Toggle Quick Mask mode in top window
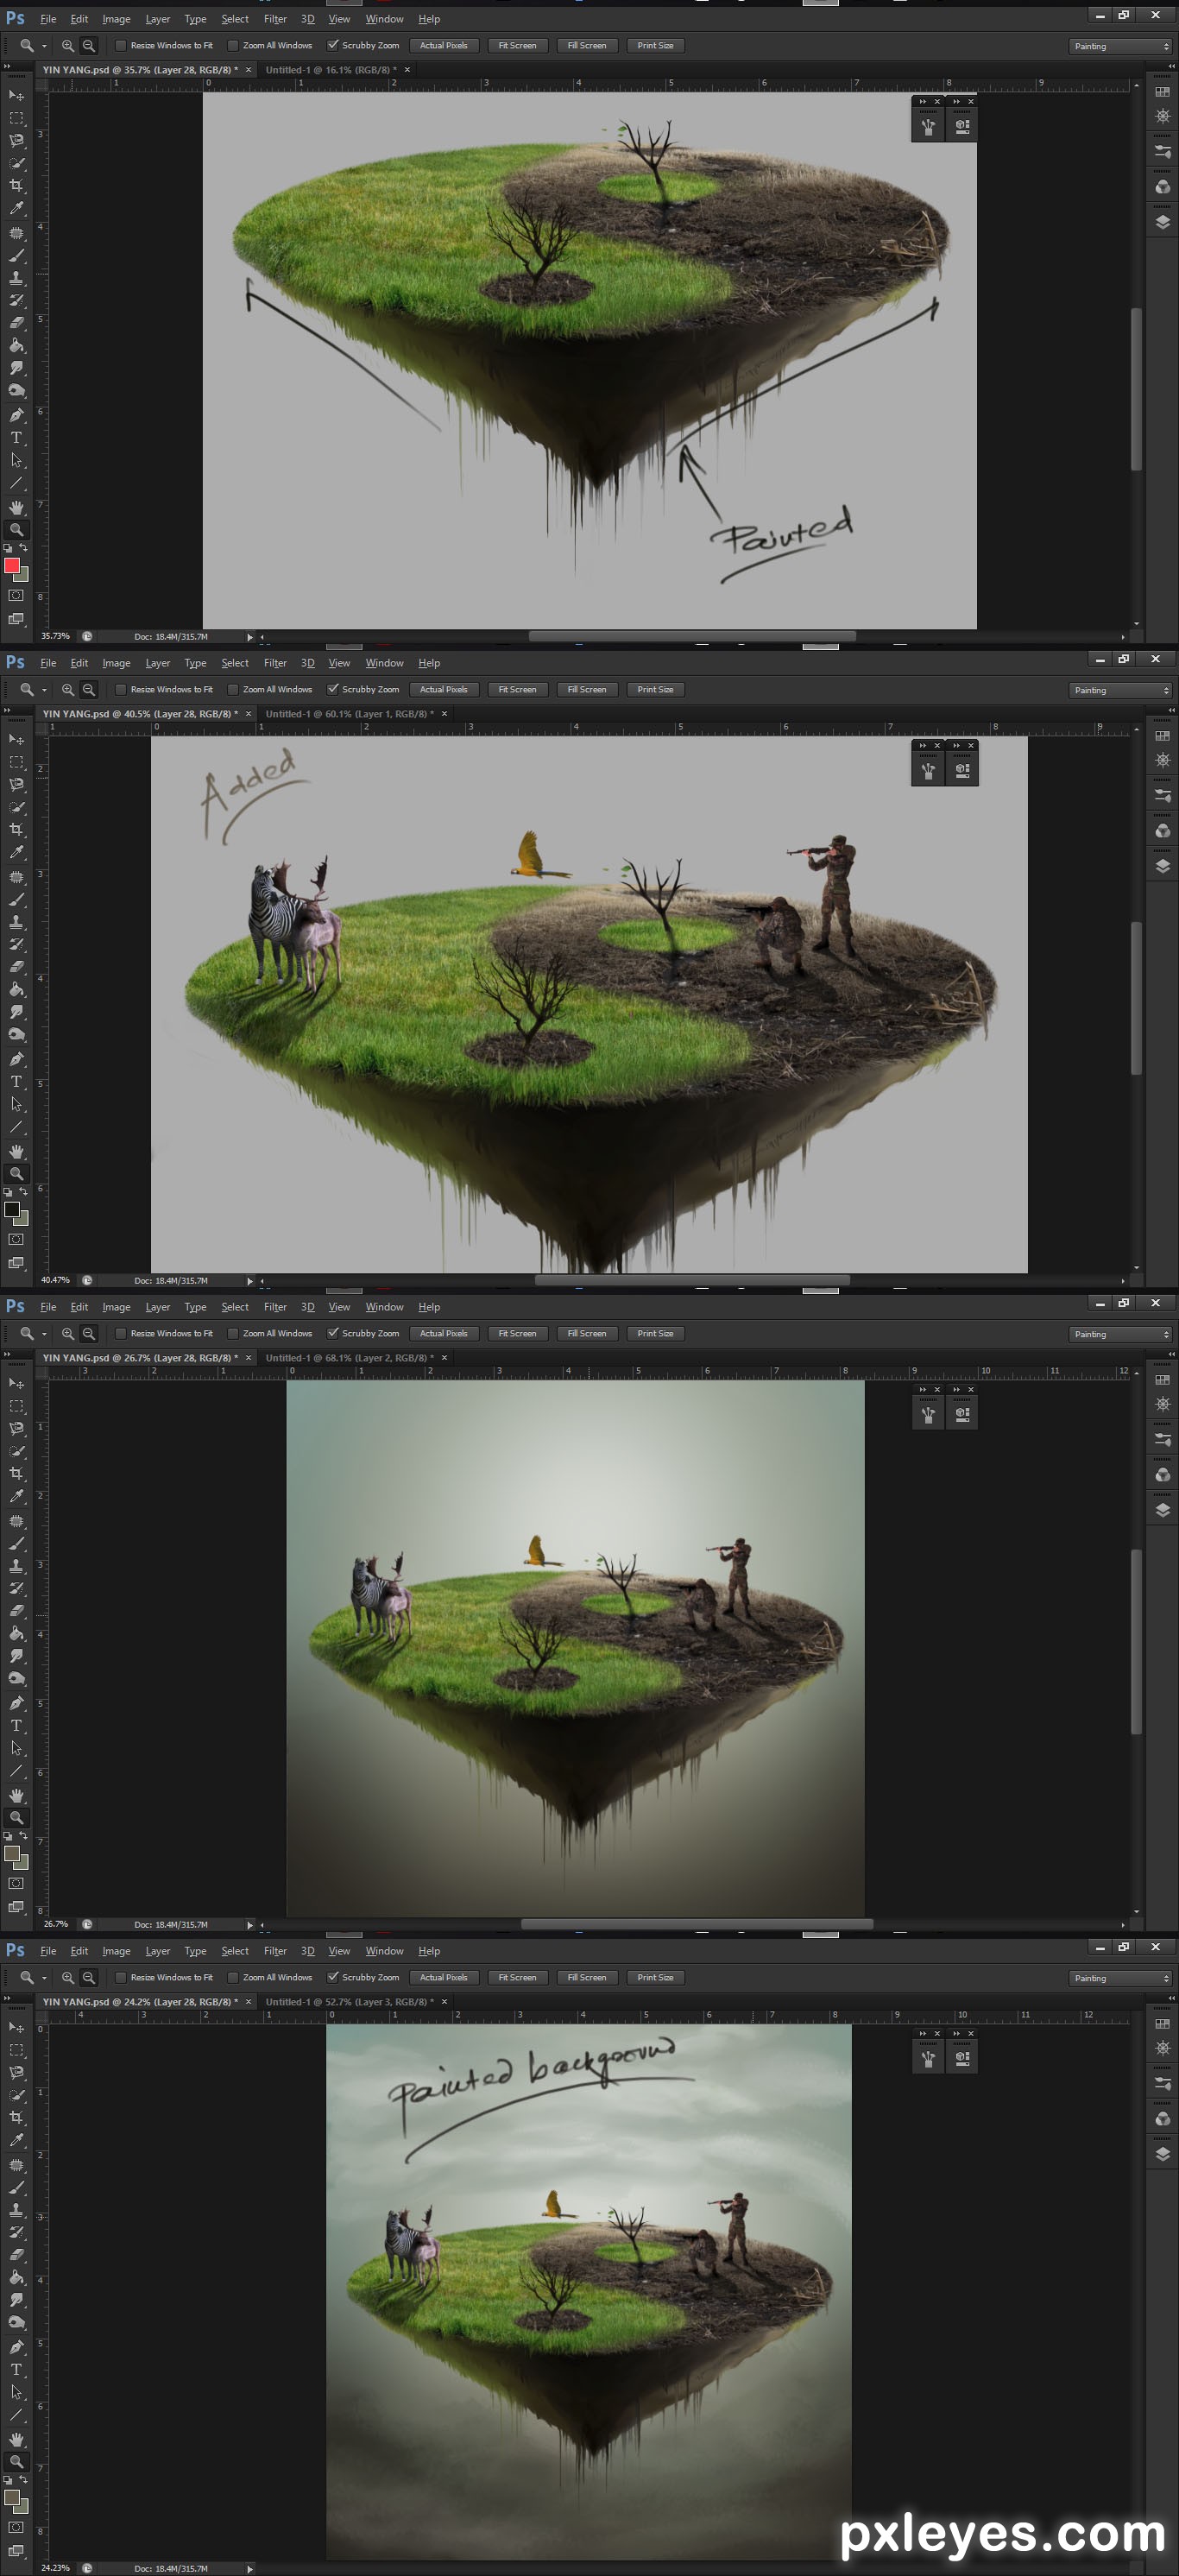The width and height of the screenshot is (1179, 2576). [16, 595]
